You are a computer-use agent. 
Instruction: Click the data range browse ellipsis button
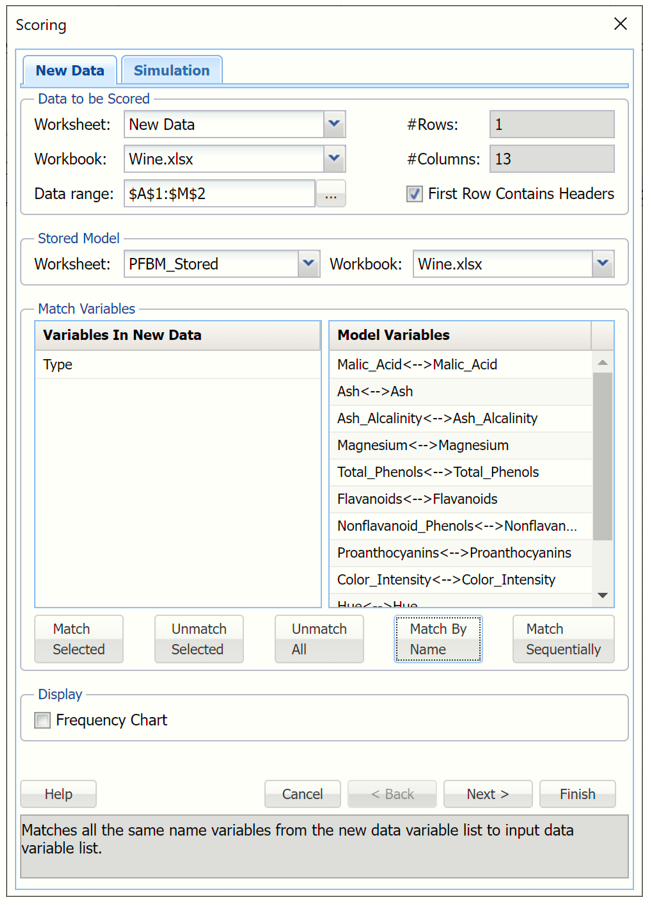pos(331,195)
